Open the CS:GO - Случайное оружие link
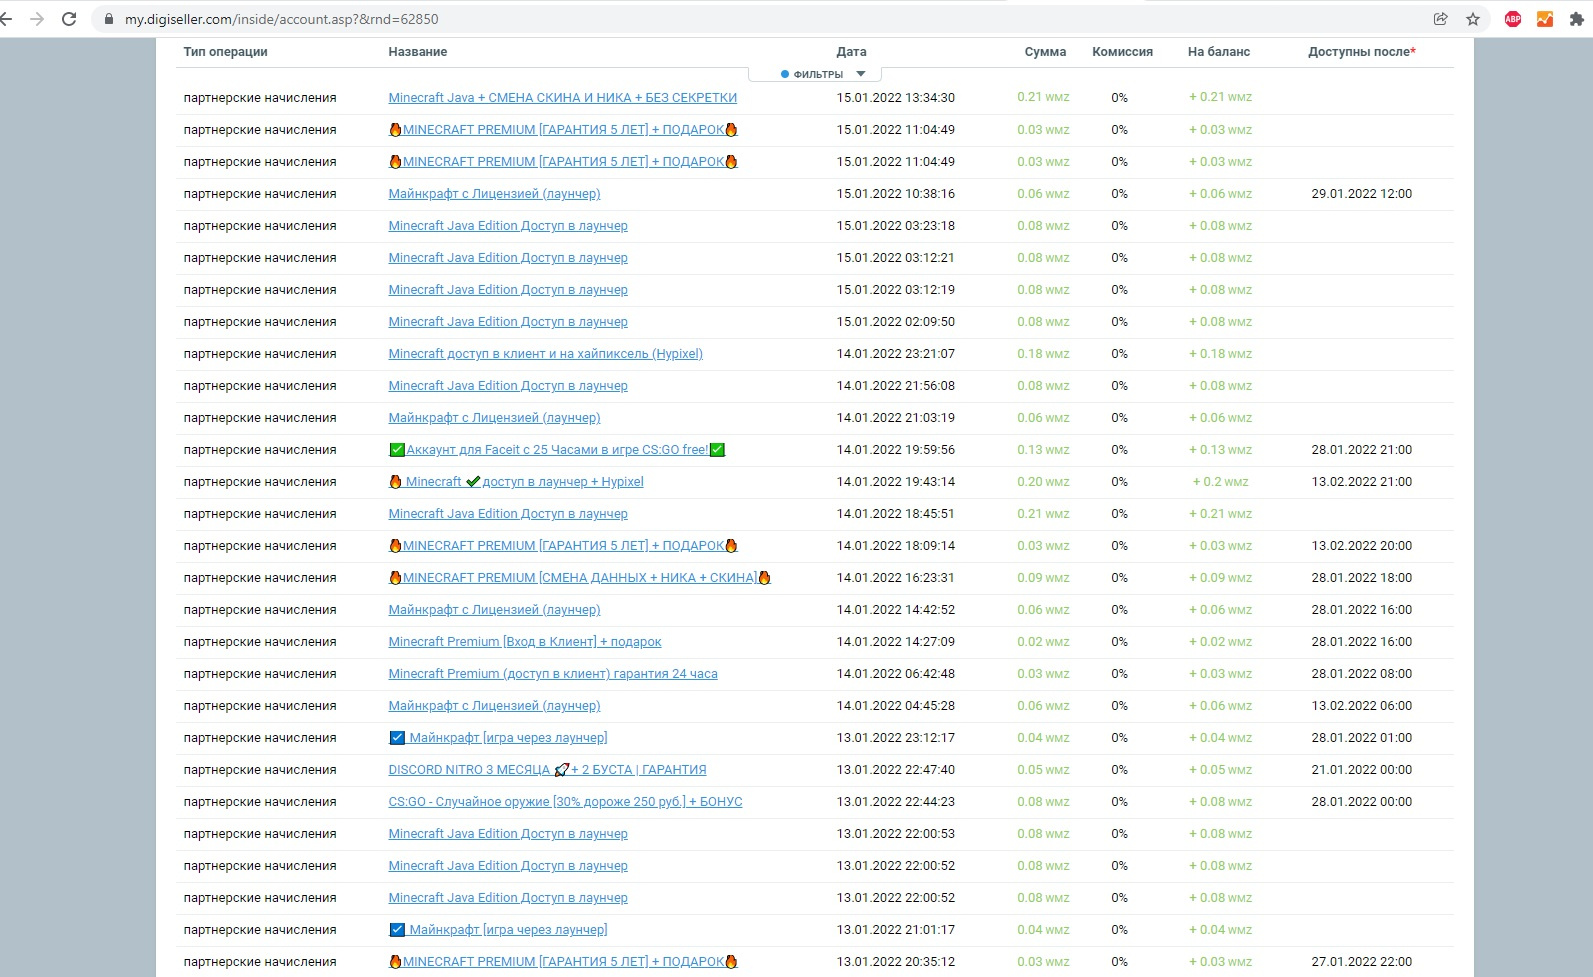The image size is (1593, 977). pos(565,802)
